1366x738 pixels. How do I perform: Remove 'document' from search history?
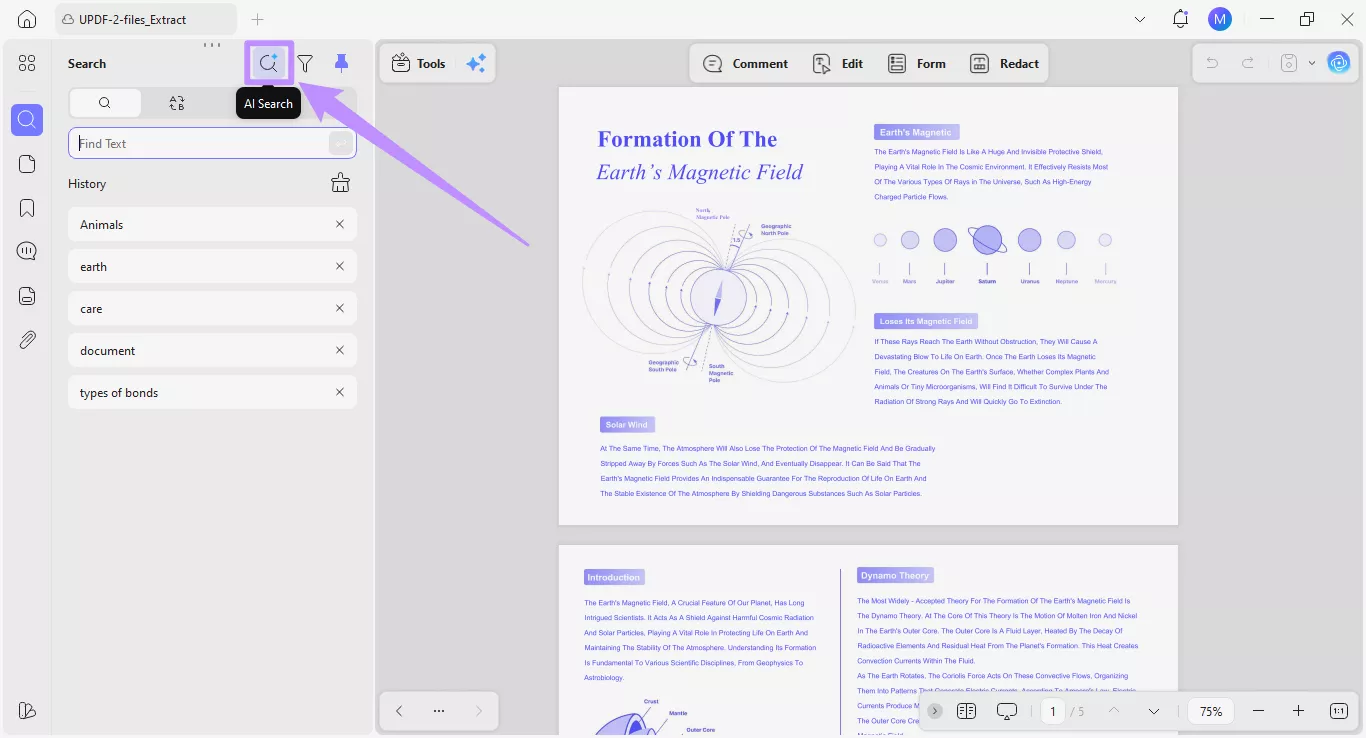(340, 350)
